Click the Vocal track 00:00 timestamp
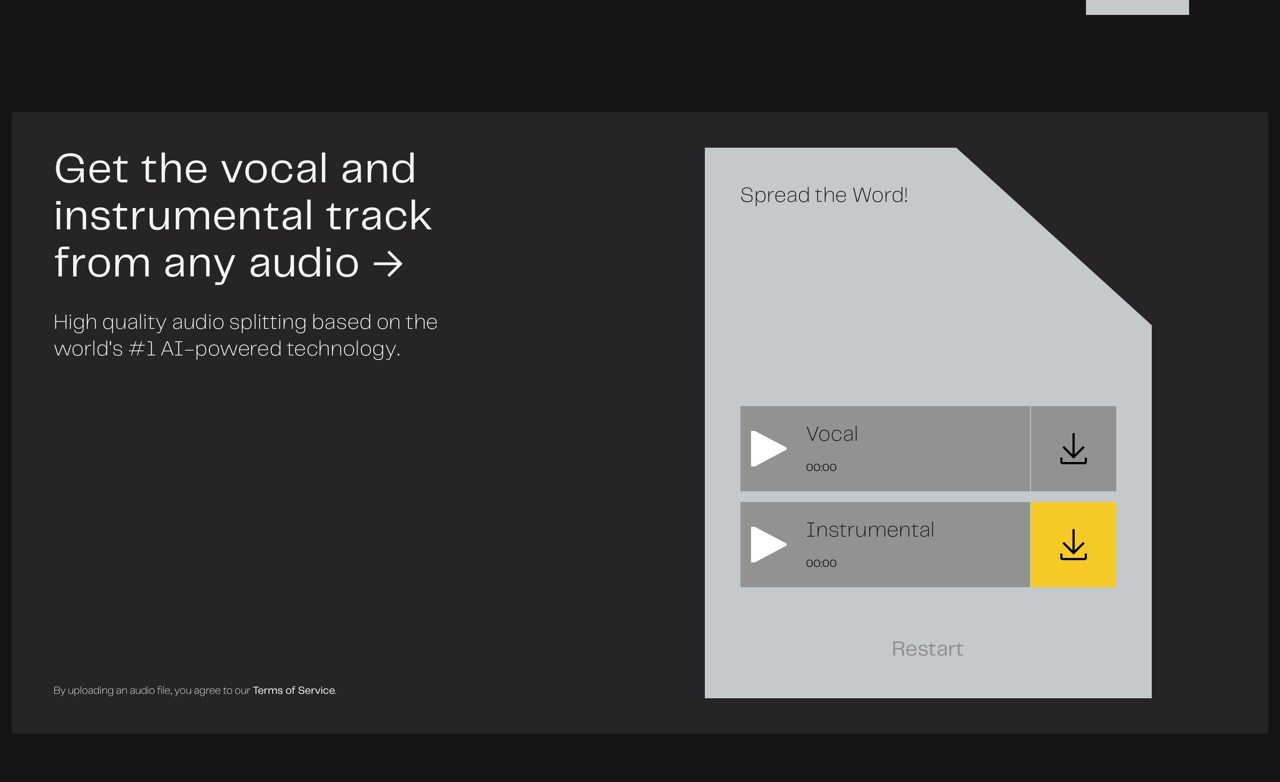 click(x=821, y=467)
